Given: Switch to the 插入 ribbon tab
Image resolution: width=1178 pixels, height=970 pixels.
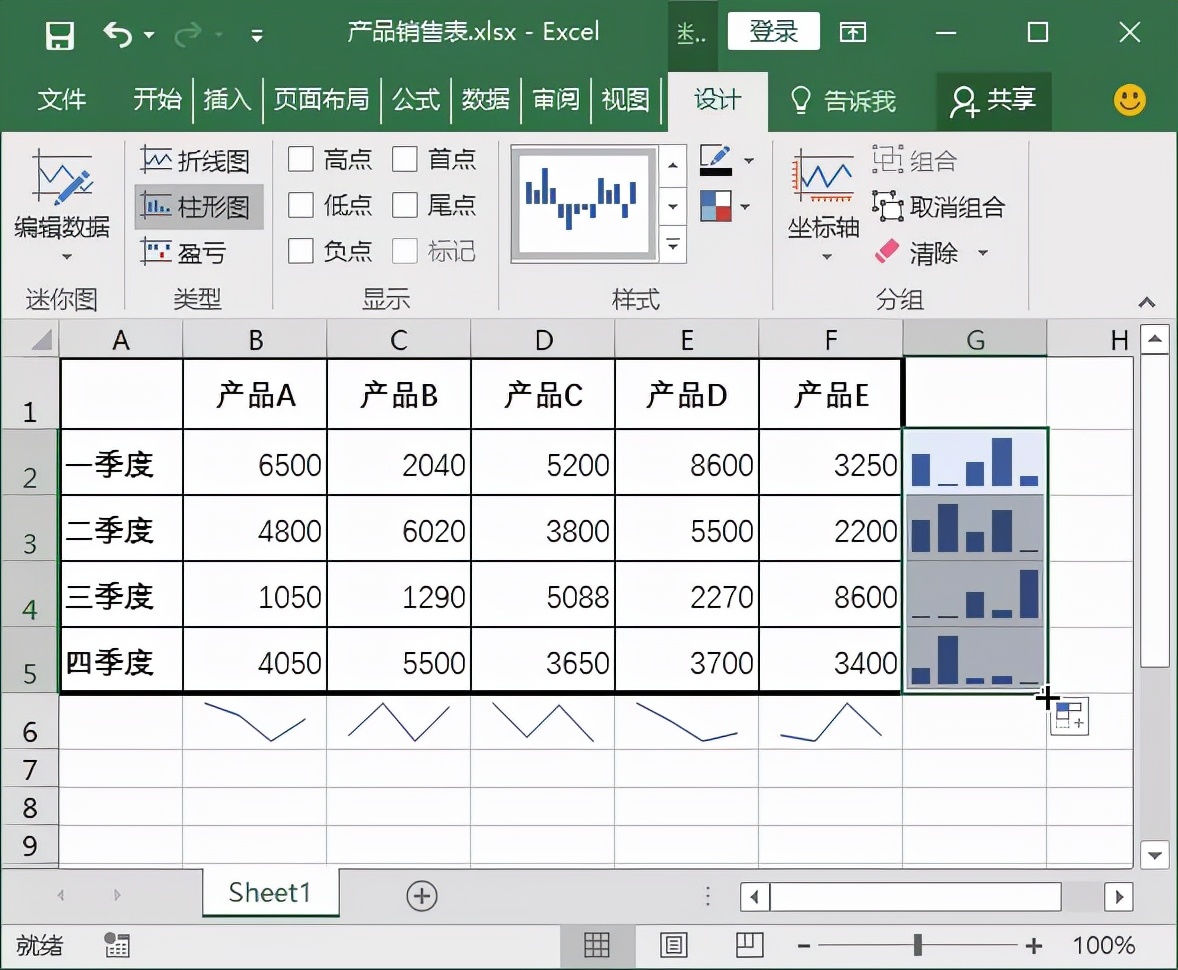Looking at the screenshot, I should pos(227,99).
